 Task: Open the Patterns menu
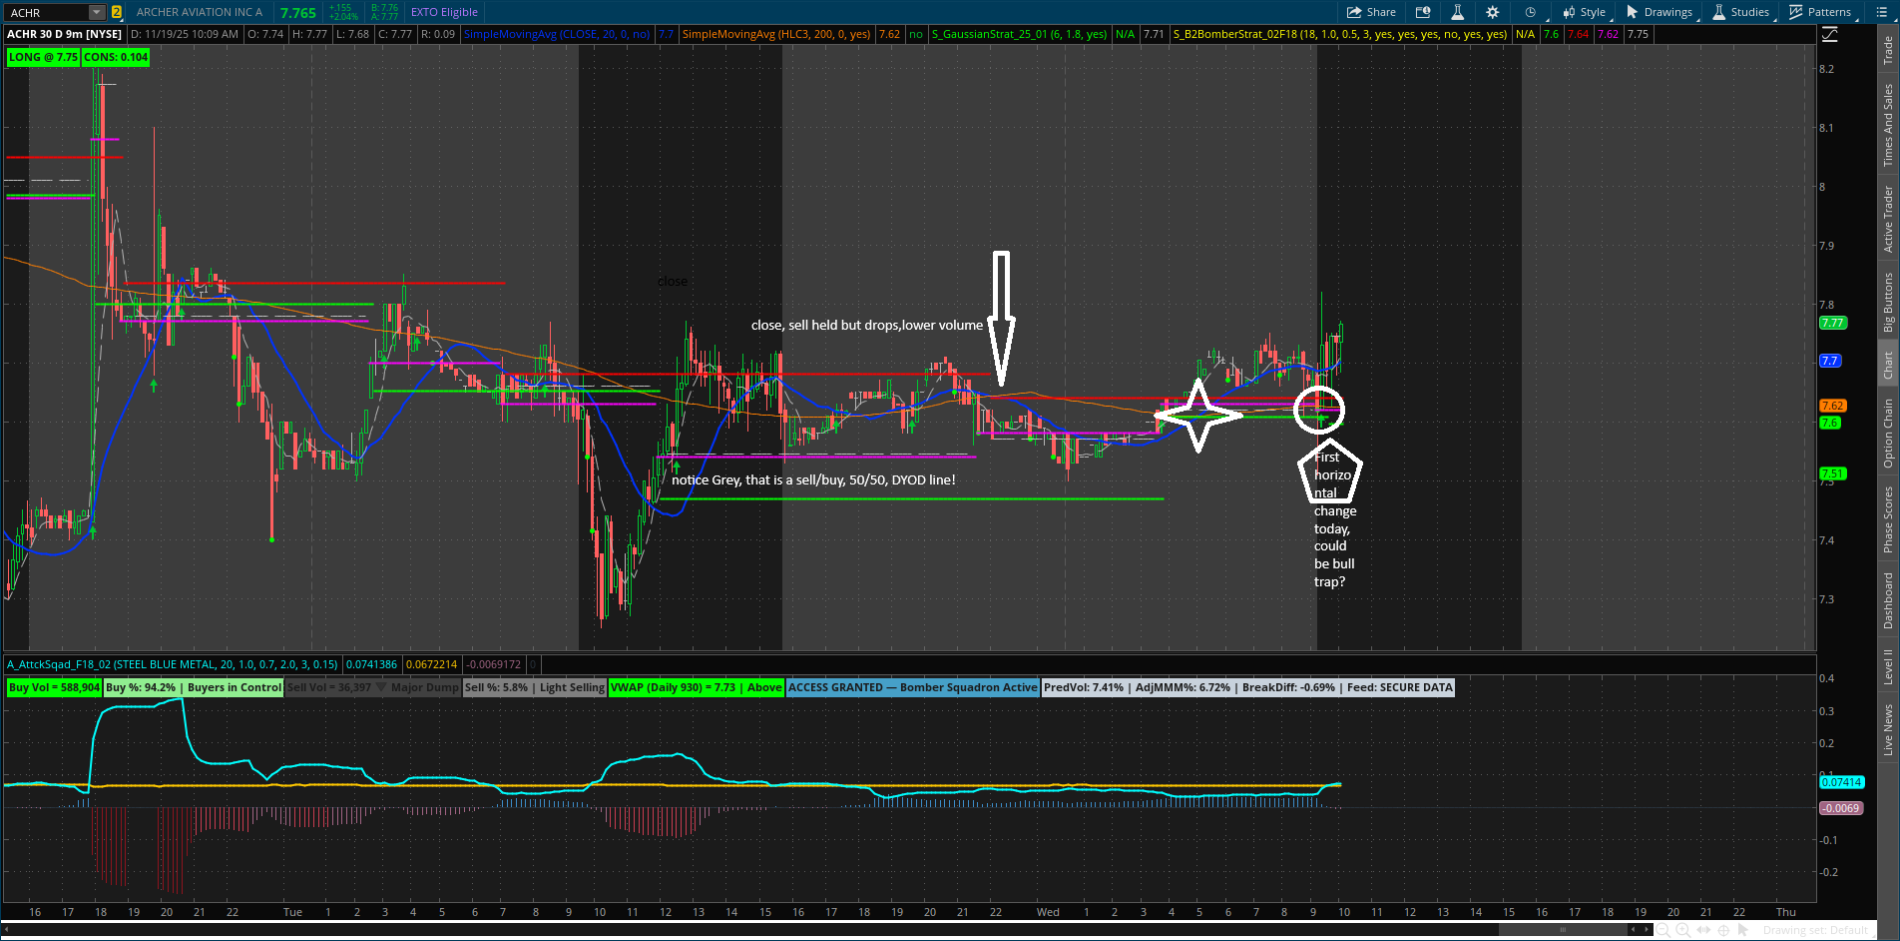(x=1820, y=12)
